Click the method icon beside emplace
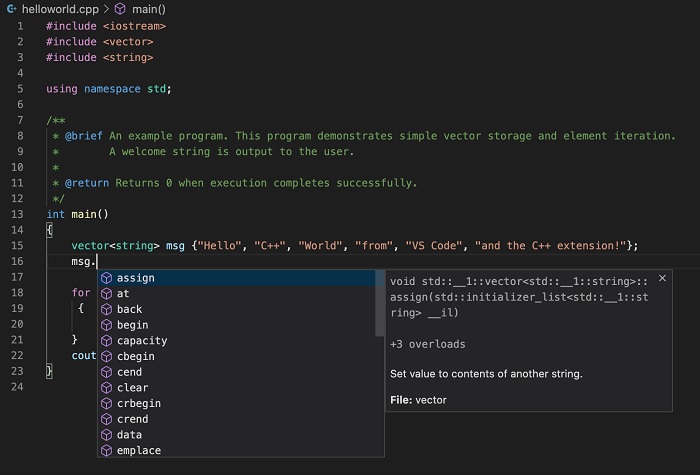 point(106,451)
